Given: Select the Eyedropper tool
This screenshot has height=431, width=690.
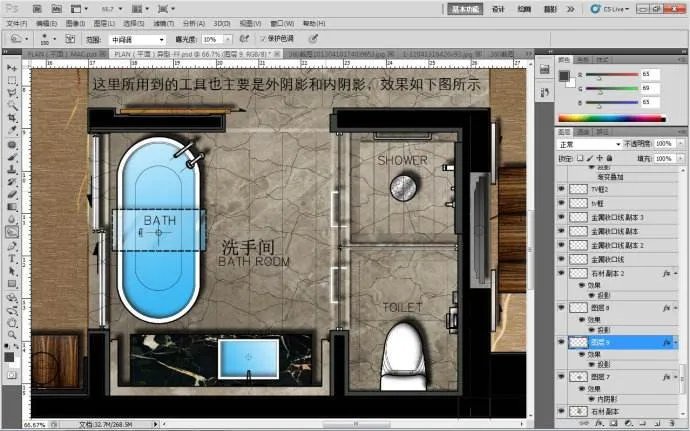Looking at the screenshot, I should point(11,130).
